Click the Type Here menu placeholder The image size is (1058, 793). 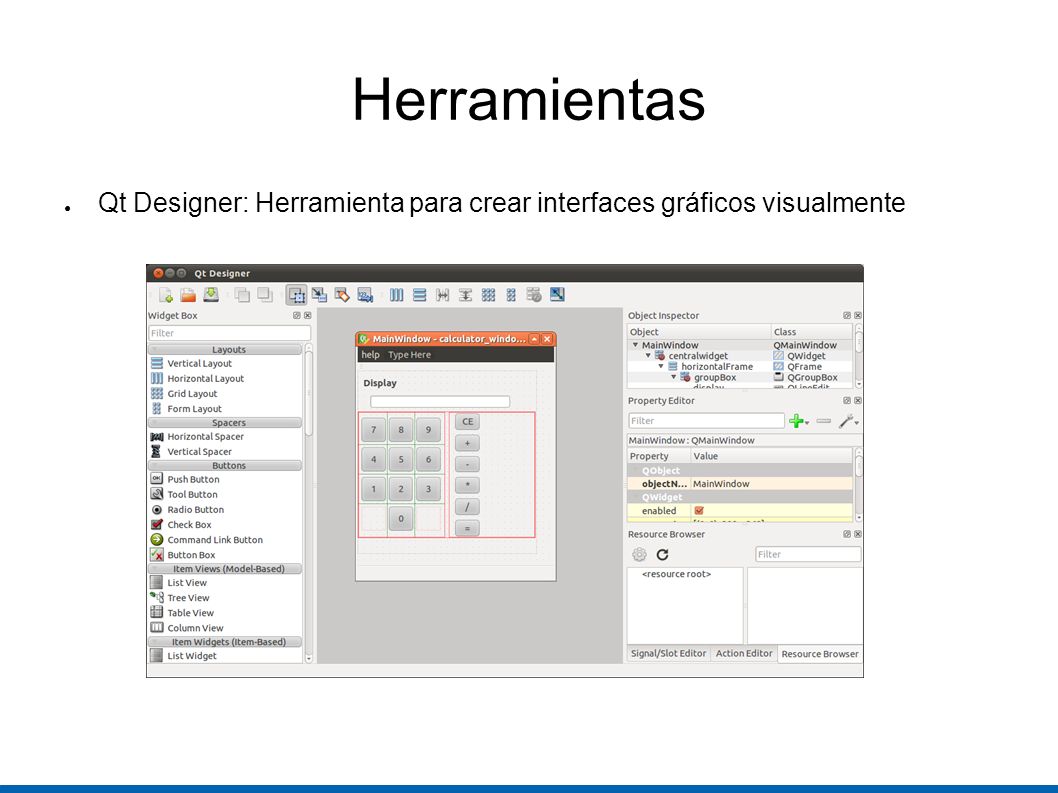click(x=409, y=354)
